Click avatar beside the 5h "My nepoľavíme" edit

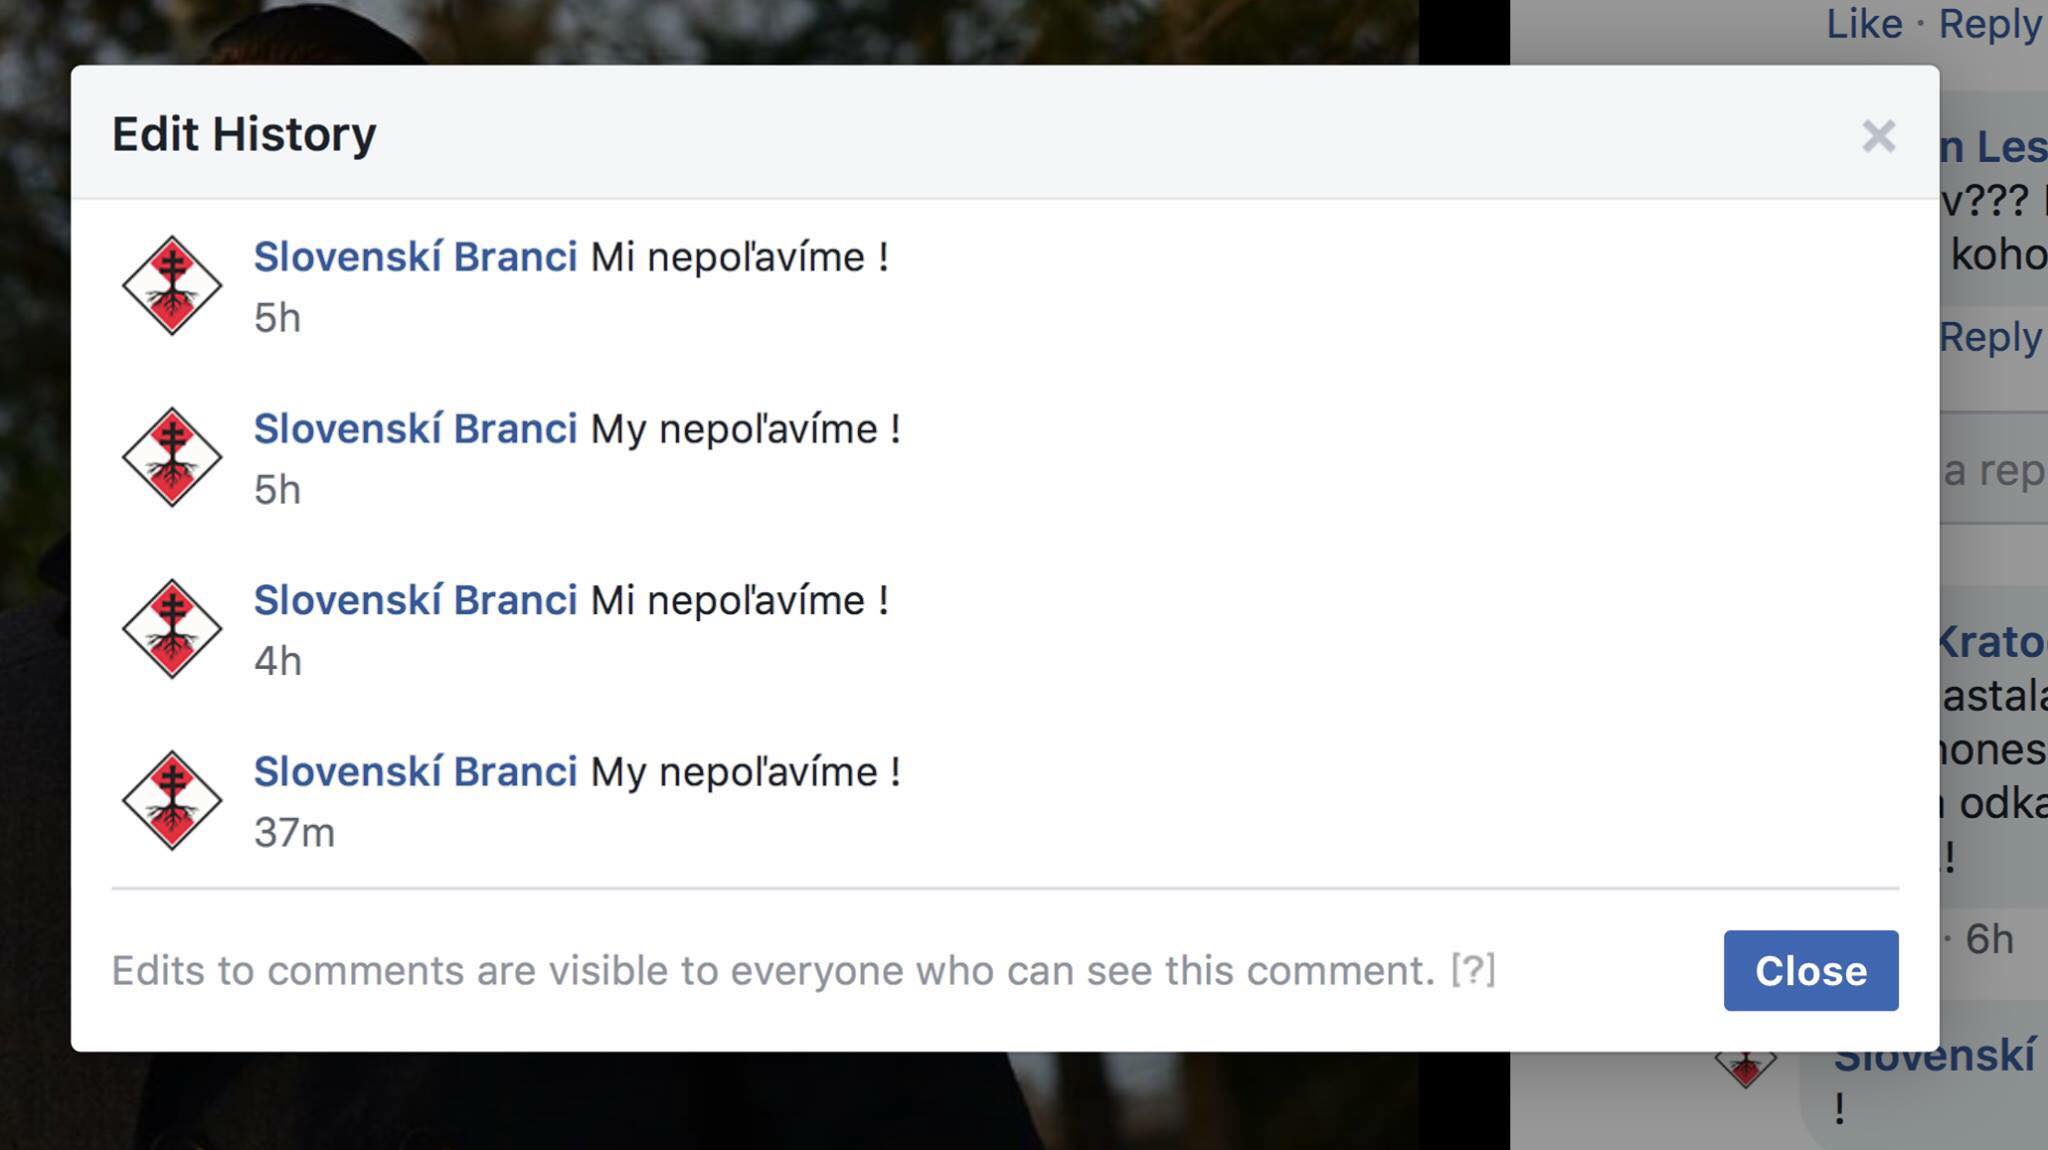[x=172, y=457]
